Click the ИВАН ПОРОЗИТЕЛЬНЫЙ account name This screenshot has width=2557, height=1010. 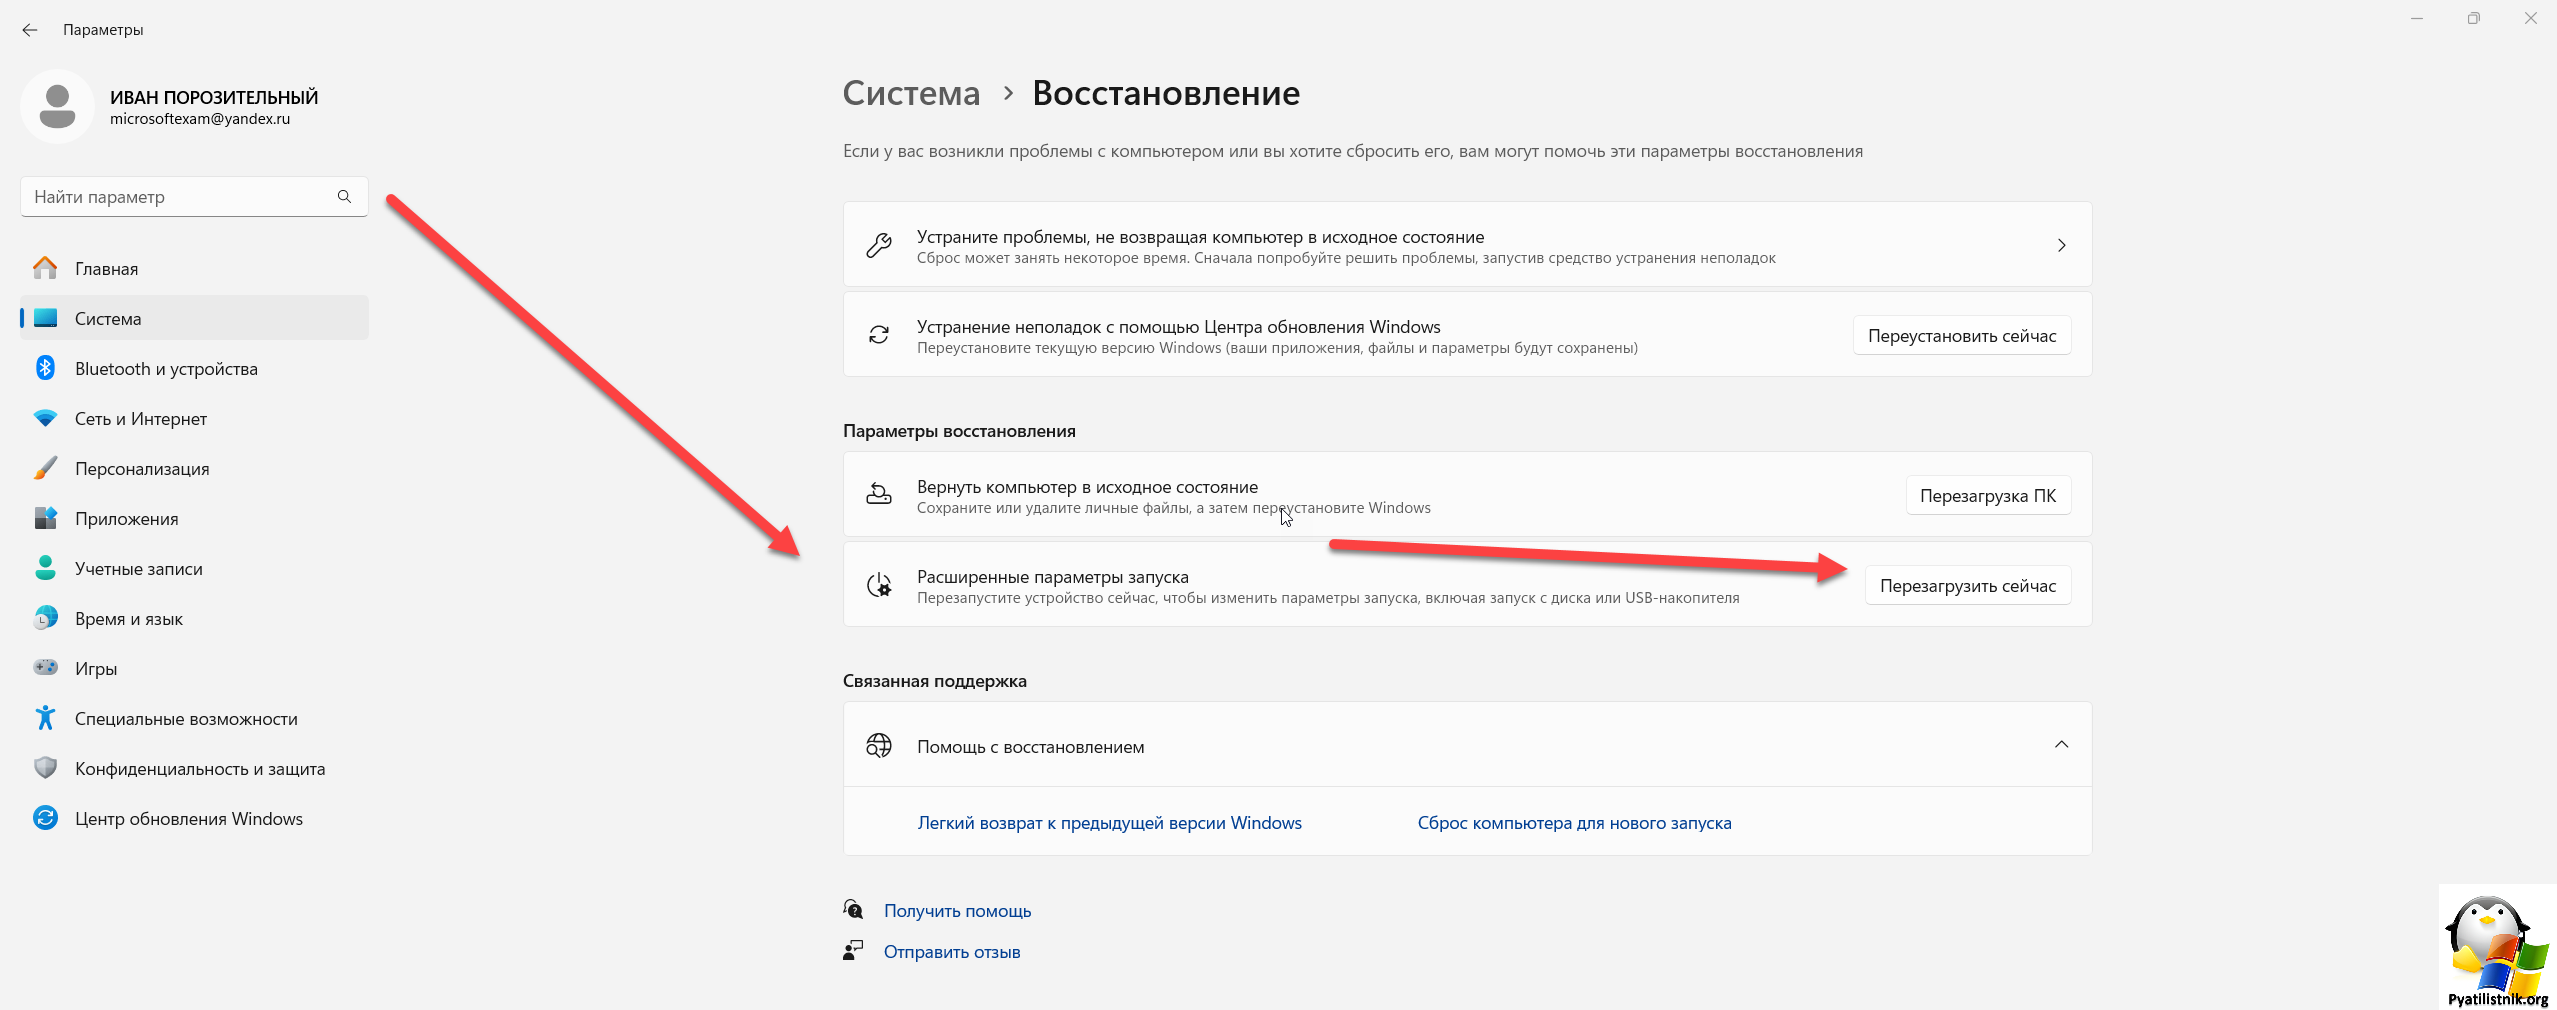(x=214, y=97)
